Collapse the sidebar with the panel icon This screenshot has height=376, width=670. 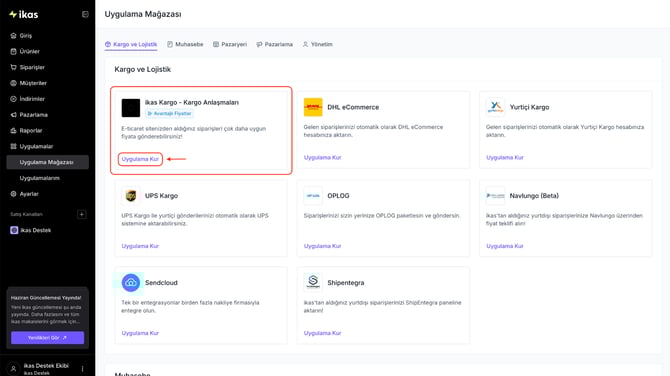(85, 15)
